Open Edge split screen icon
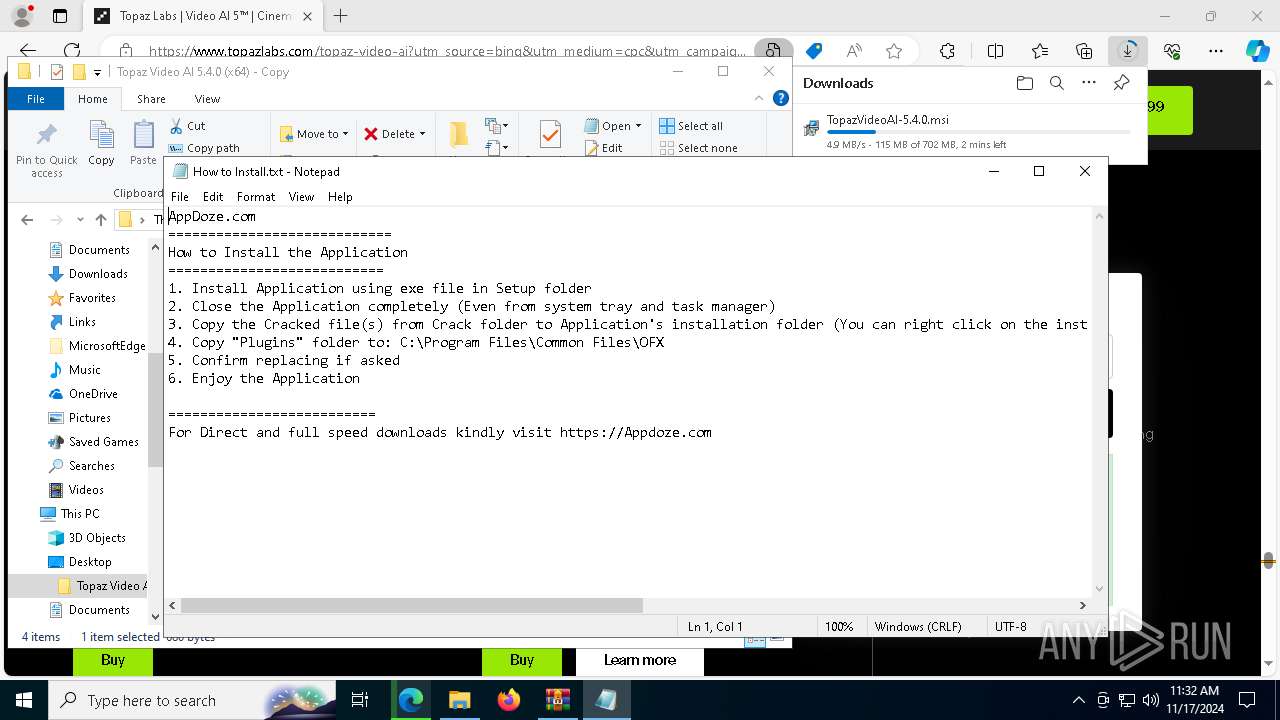This screenshot has height=720, width=1280. (995, 51)
